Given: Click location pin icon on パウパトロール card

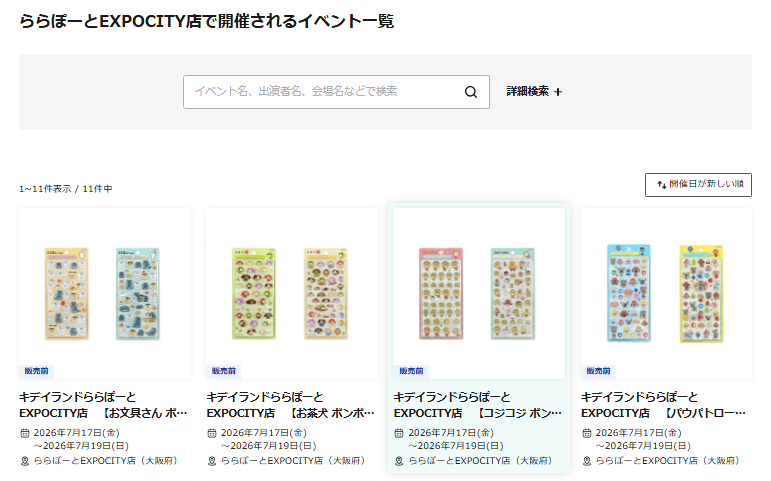Looking at the screenshot, I should click(x=587, y=461).
